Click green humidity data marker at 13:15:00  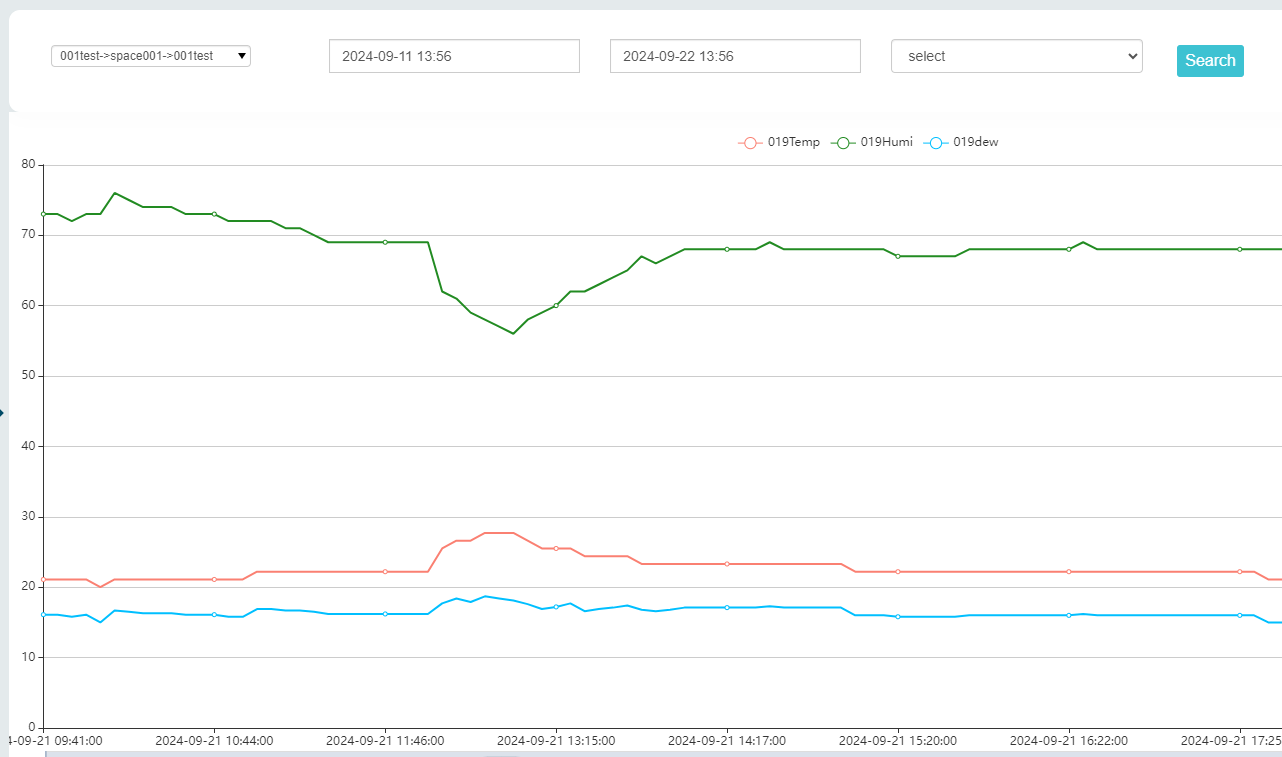pos(556,305)
